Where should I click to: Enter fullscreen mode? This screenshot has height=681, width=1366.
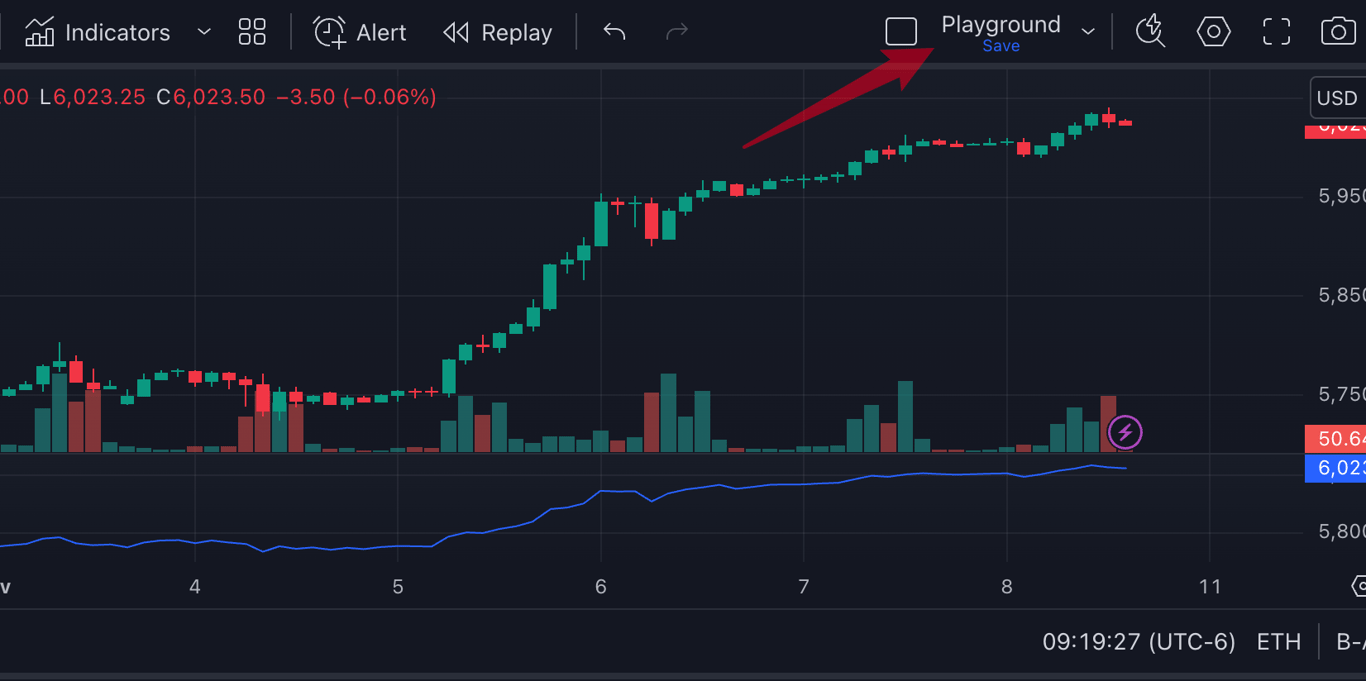1276,32
